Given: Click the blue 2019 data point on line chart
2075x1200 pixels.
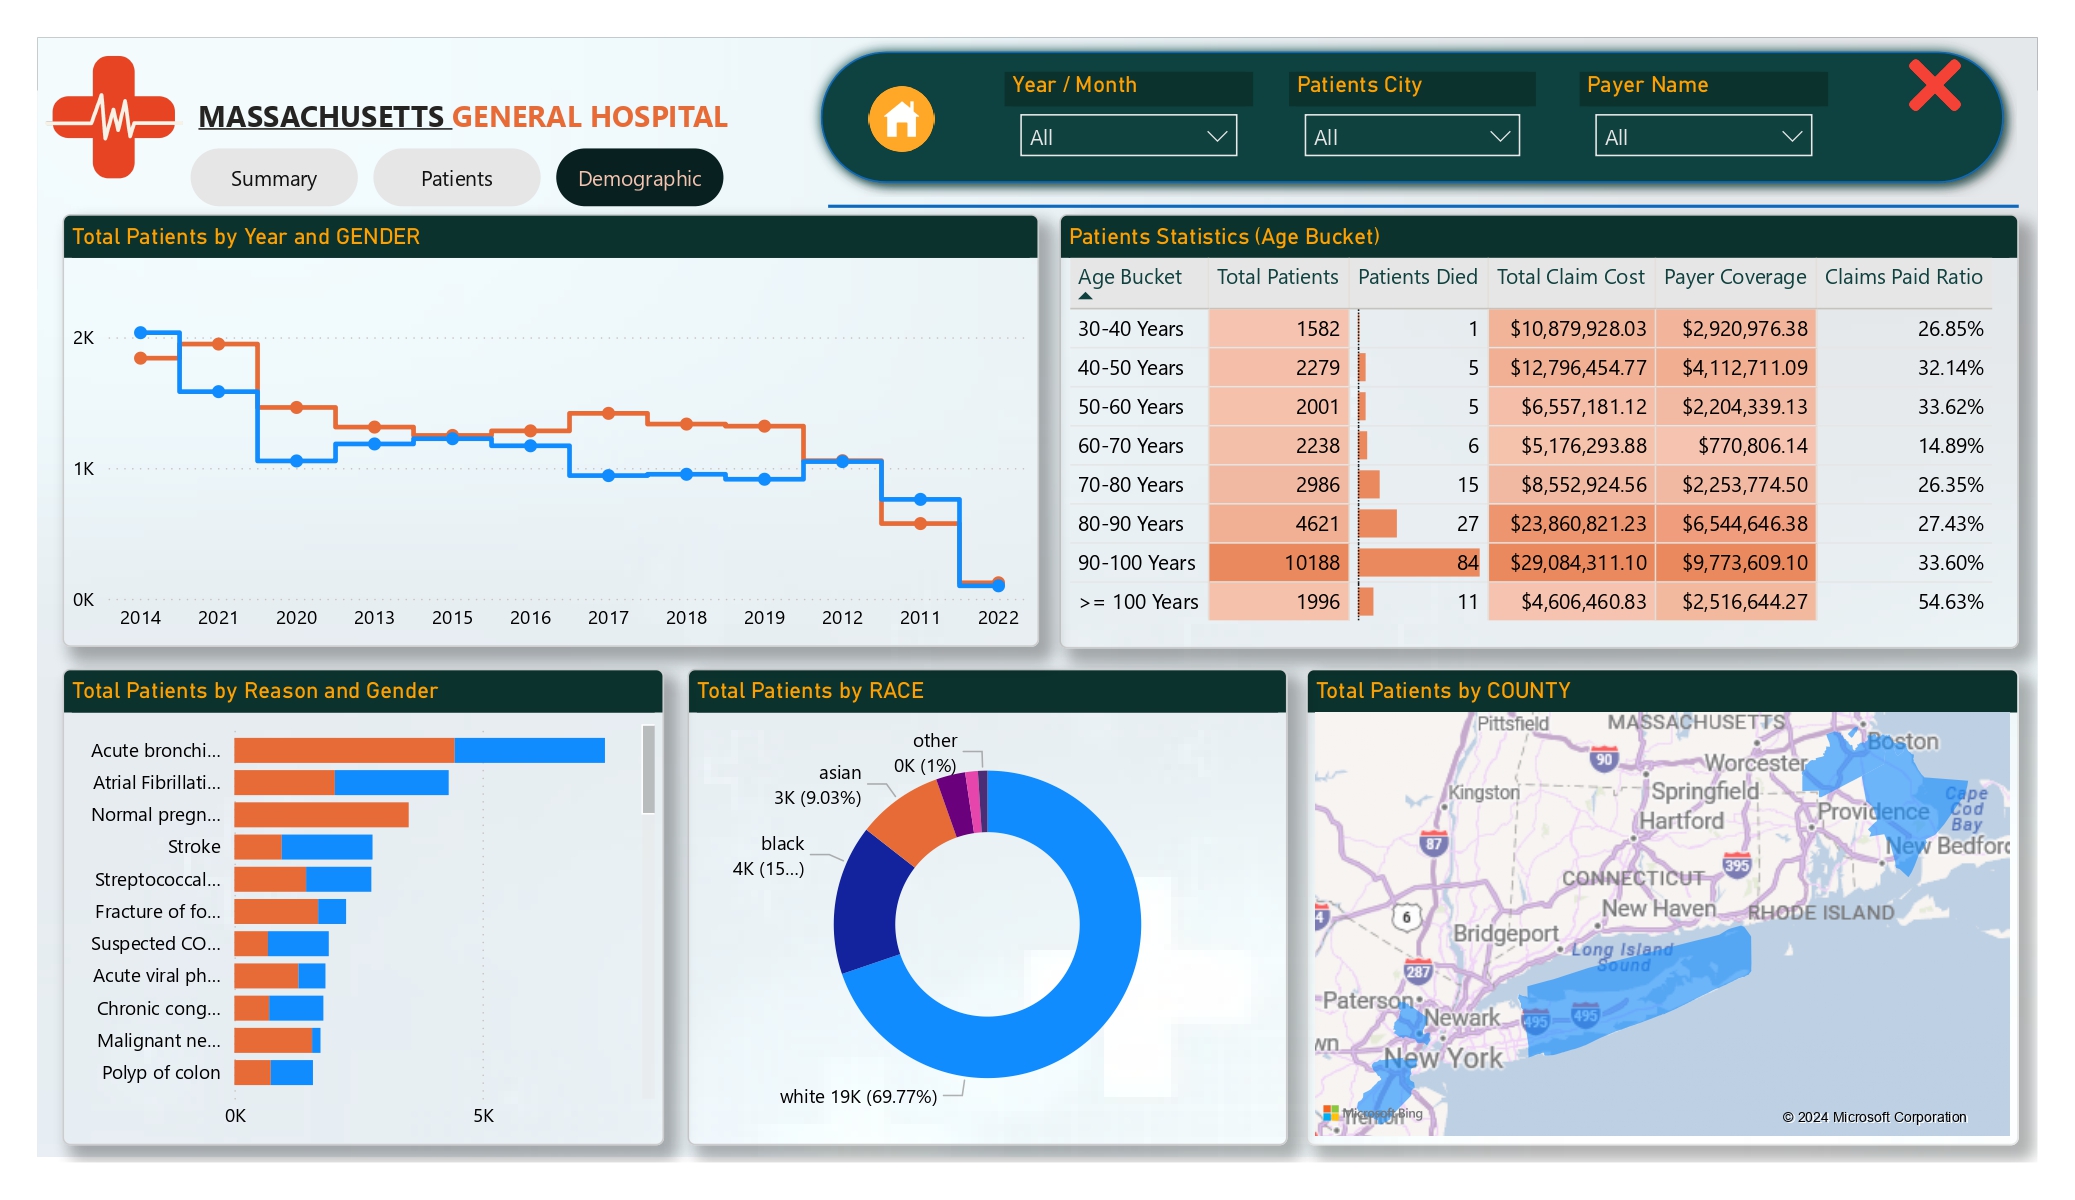Looking at the screenshot, I should coord(764,479).
